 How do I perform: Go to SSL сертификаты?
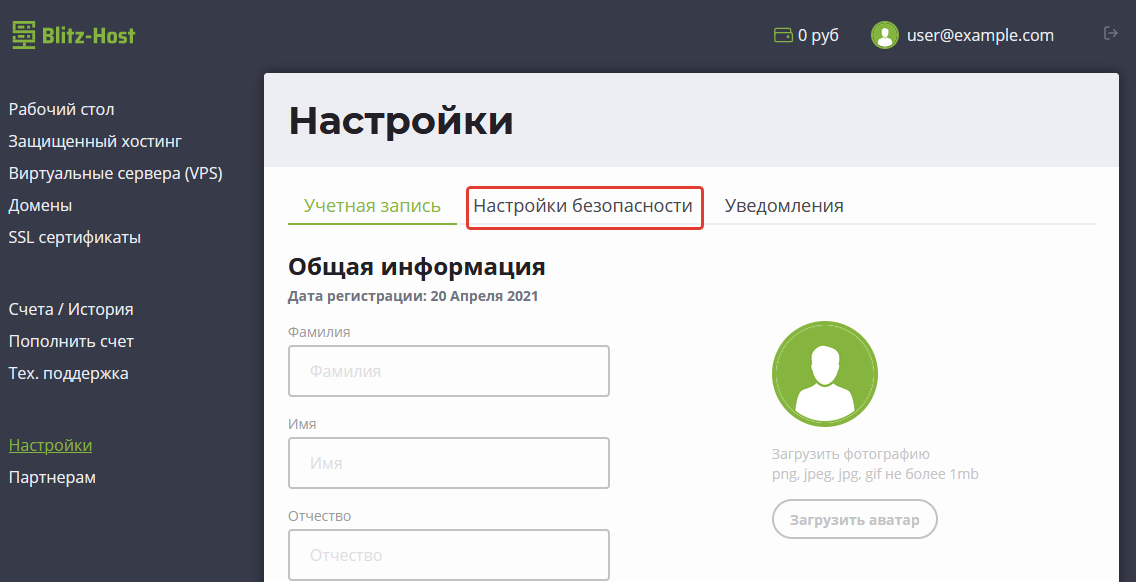pos(74,237)
